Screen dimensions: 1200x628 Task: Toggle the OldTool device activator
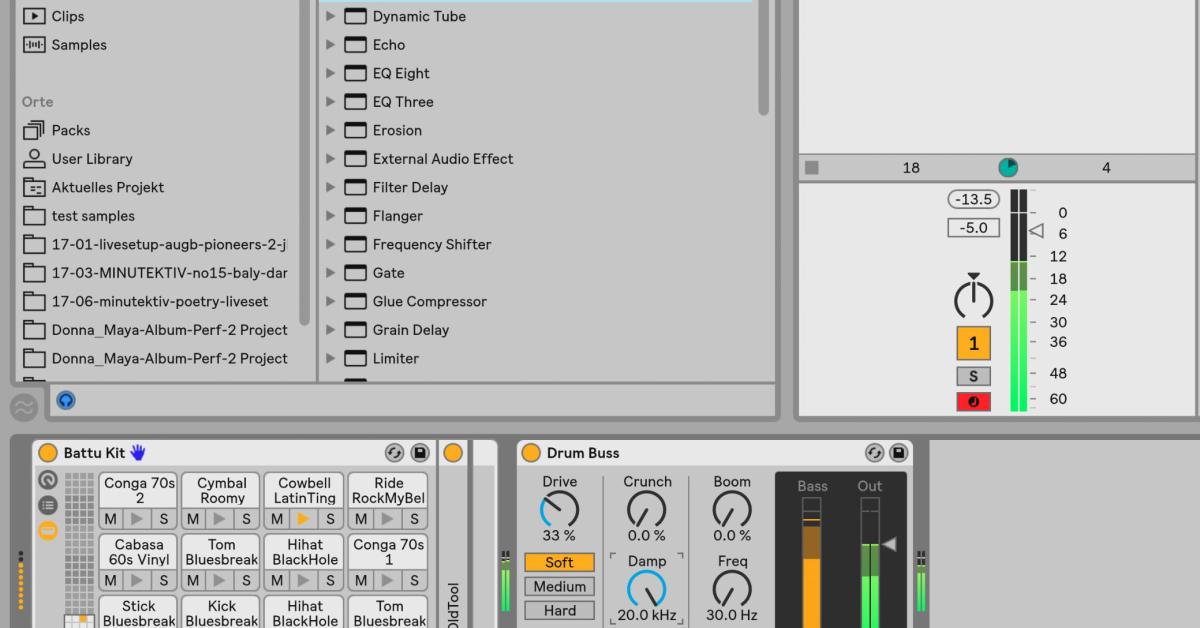click(453, 453)
